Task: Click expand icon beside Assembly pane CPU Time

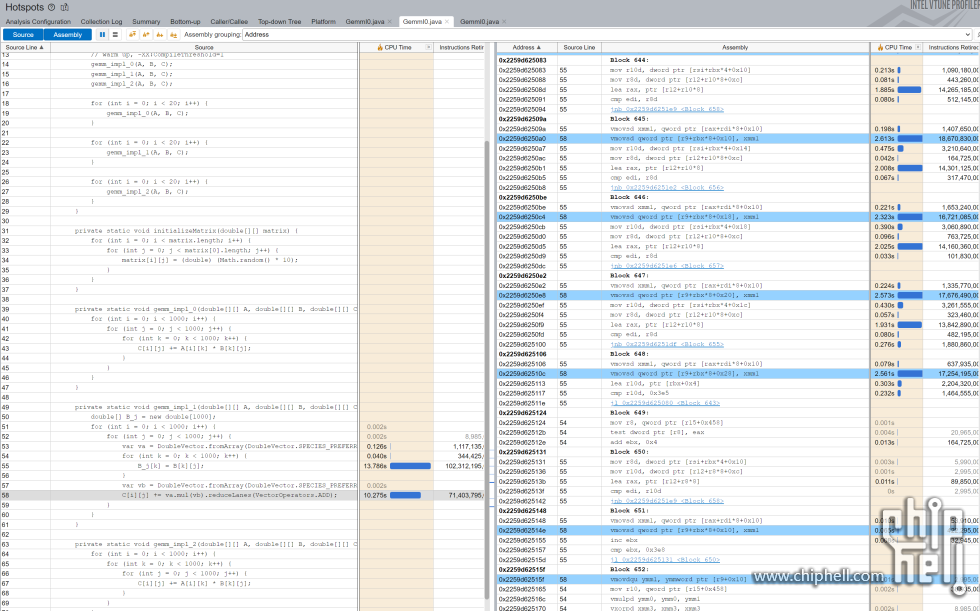Action: coord(918,47)
